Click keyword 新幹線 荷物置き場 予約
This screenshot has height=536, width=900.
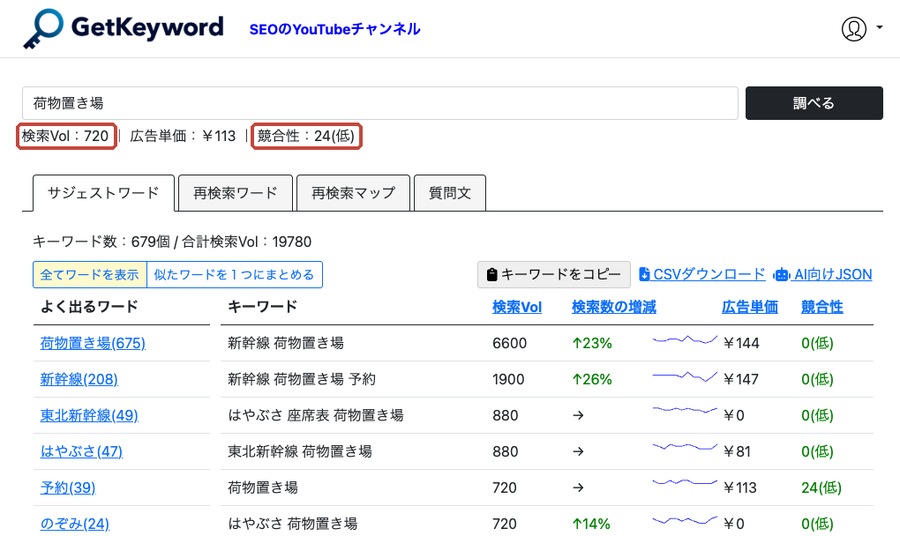[301, 379]
